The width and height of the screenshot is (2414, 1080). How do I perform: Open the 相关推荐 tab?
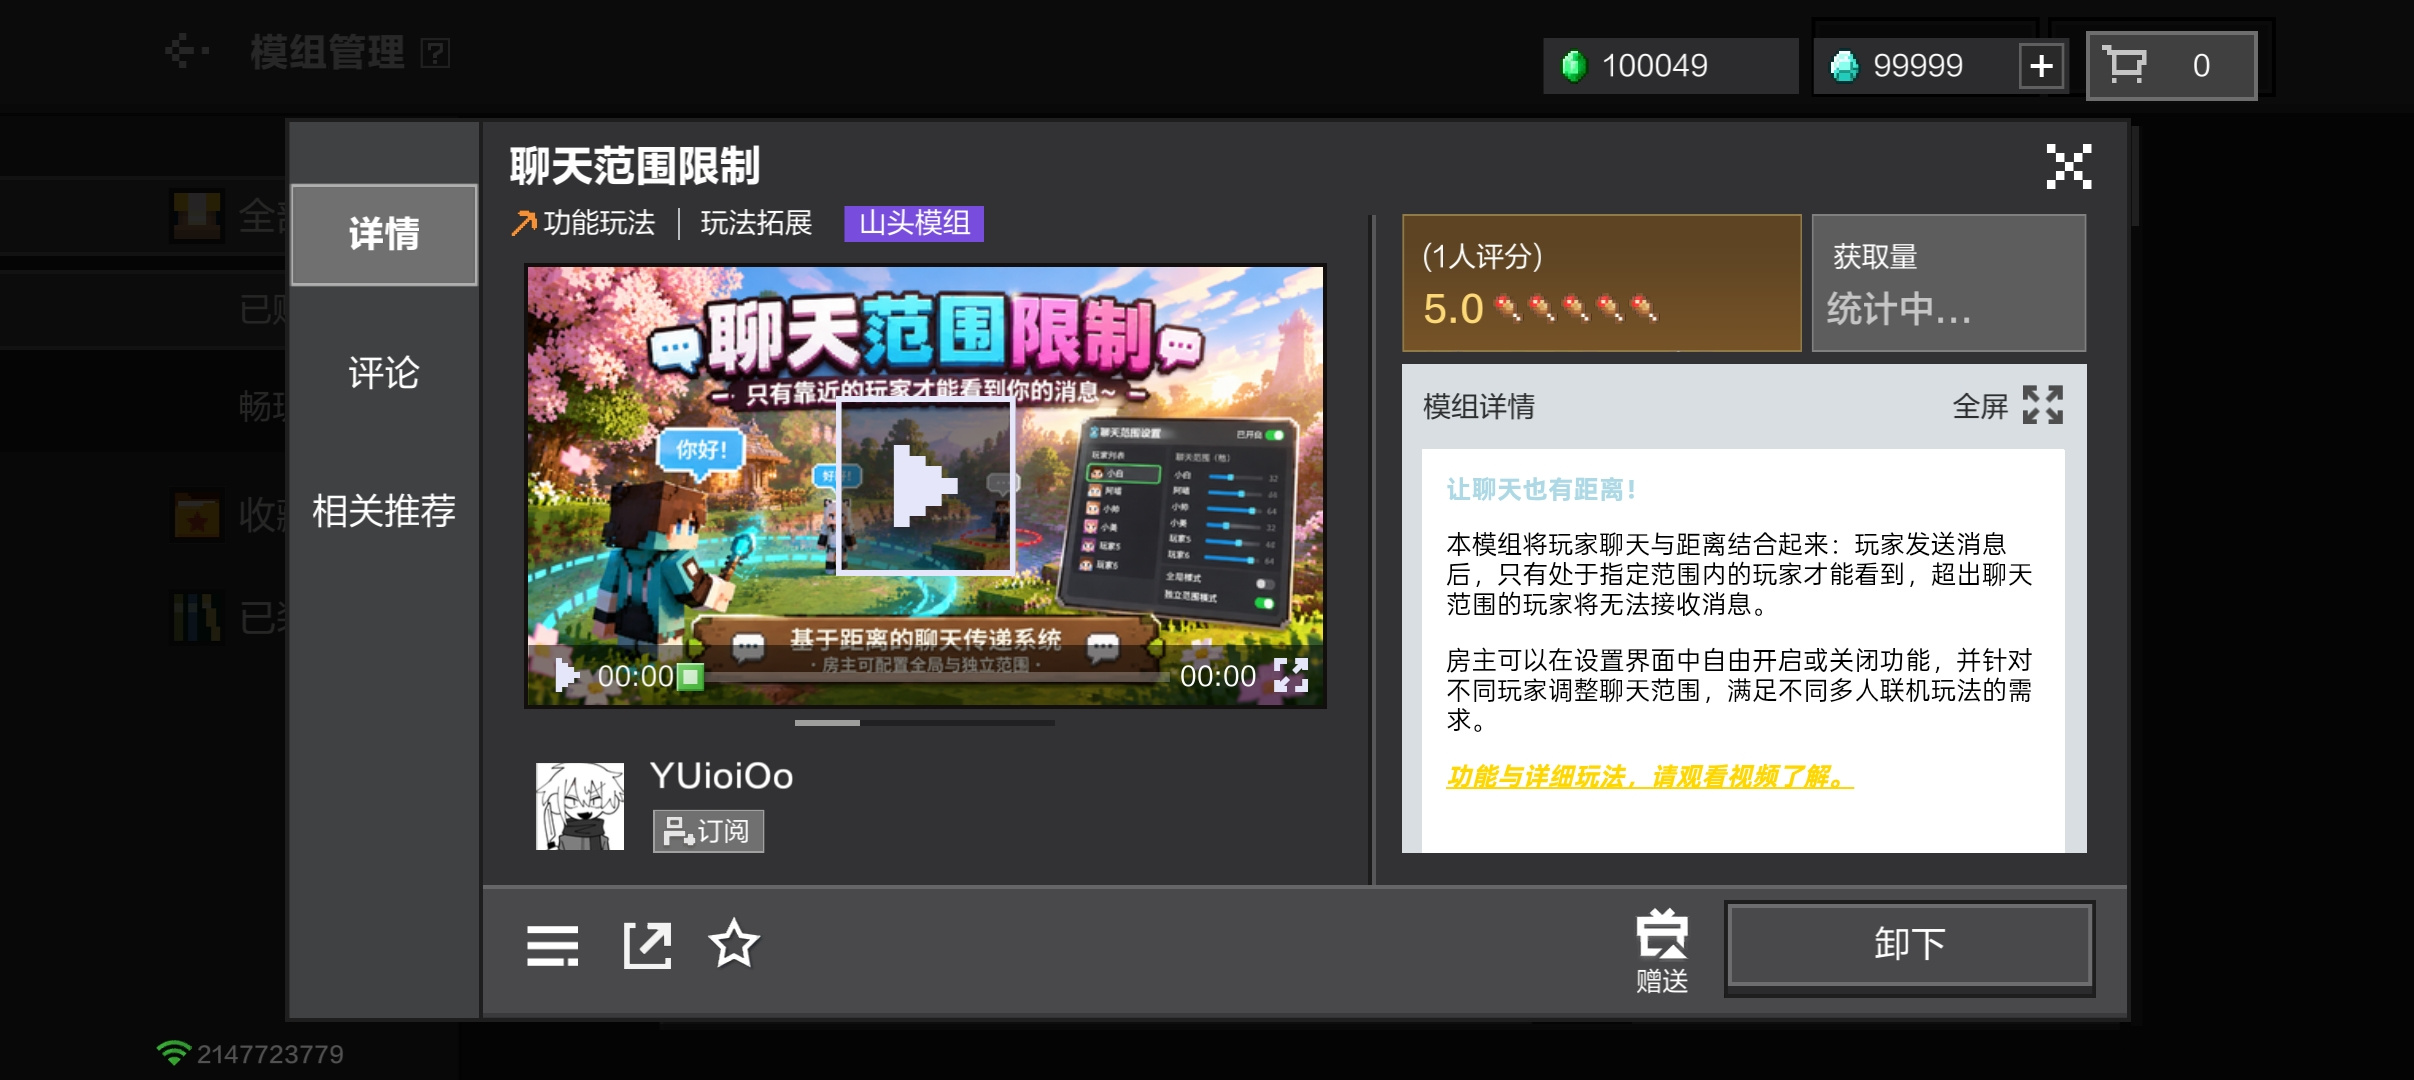click(x=384, y=511)
